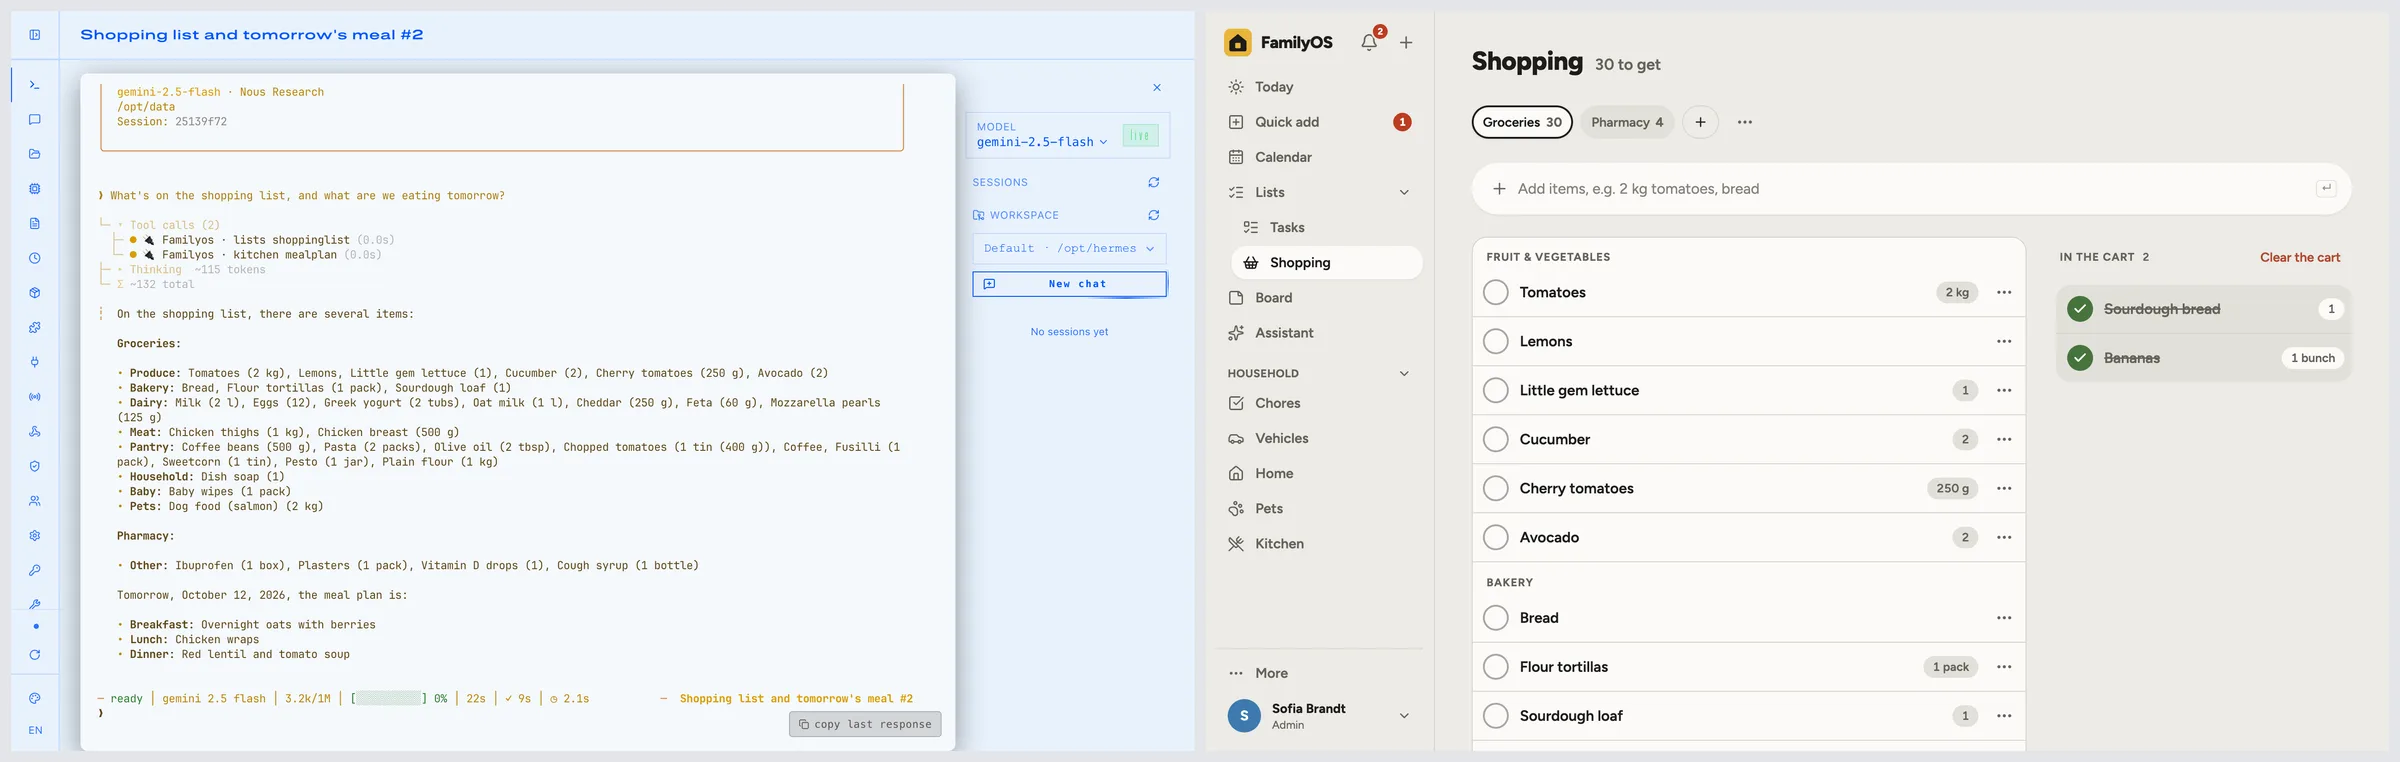Refresh the SESSIONS list
This screenshot has height=762, width=2400.
pos(1154,182)
